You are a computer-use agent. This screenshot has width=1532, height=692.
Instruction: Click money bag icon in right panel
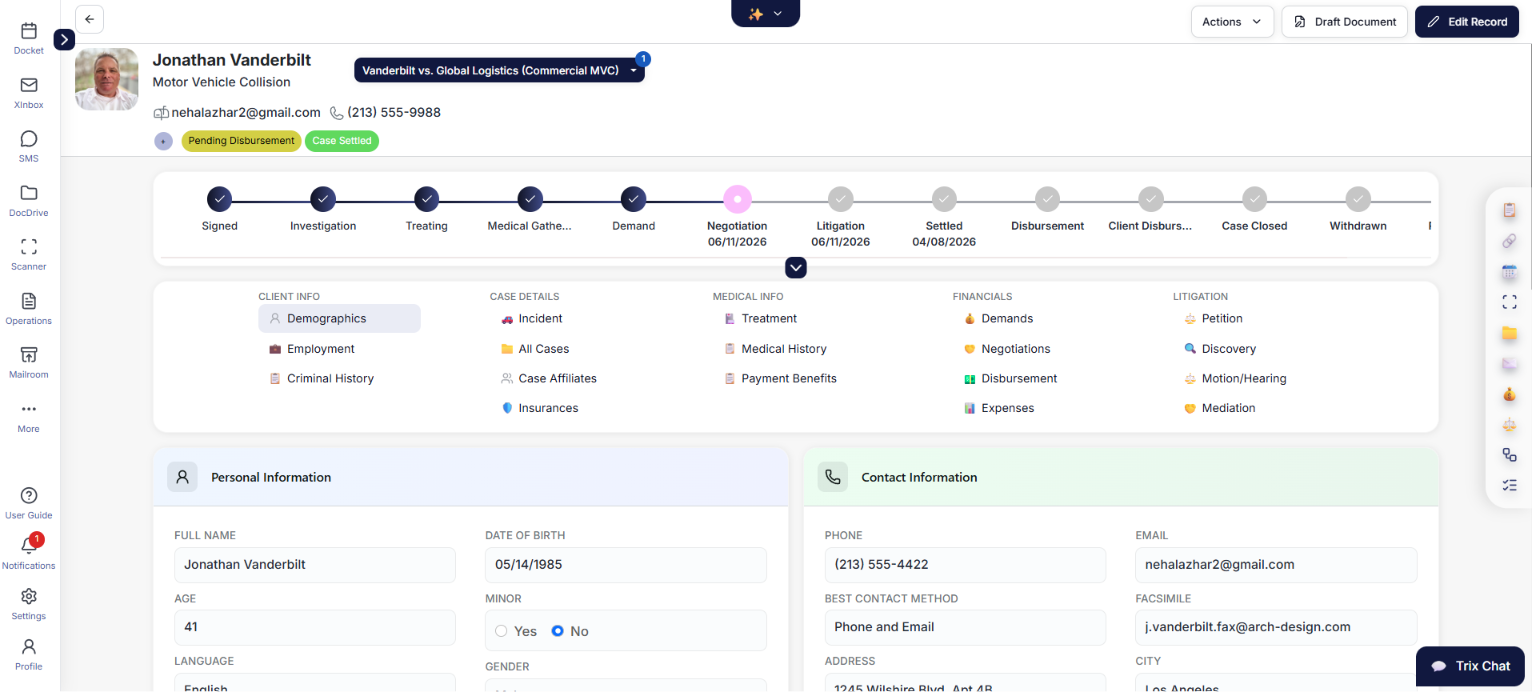click(x=1509, y=394)
